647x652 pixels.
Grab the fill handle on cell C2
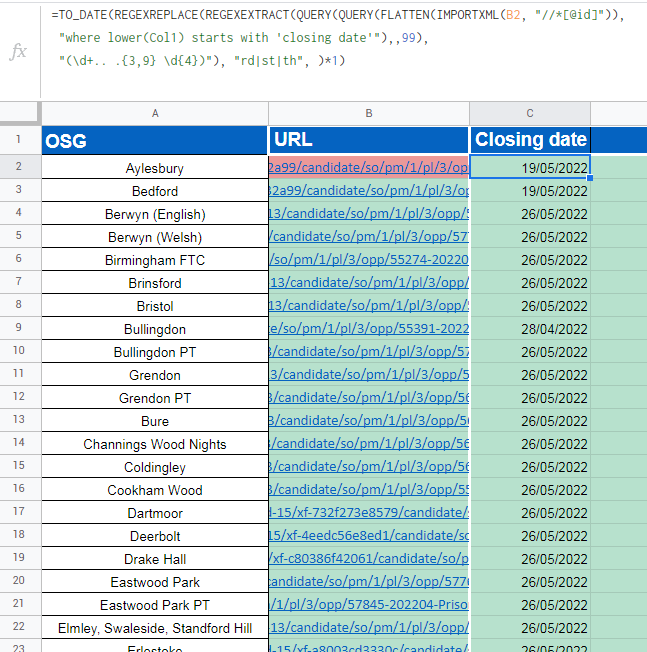pos(590,178)
